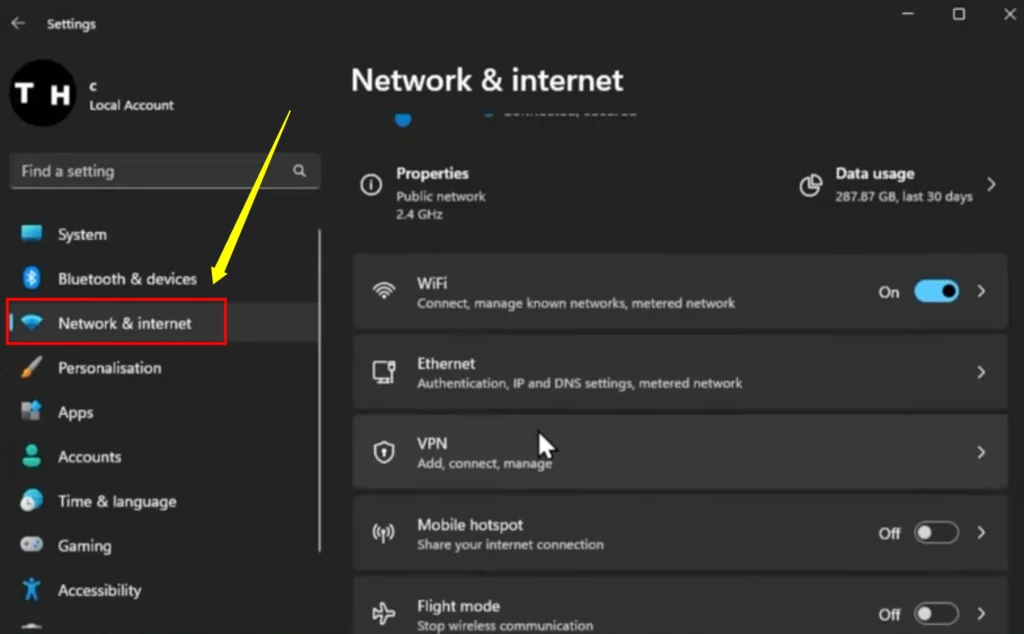Select System in the sidebar
The image size is (1024, 634).
coord(163,234)
